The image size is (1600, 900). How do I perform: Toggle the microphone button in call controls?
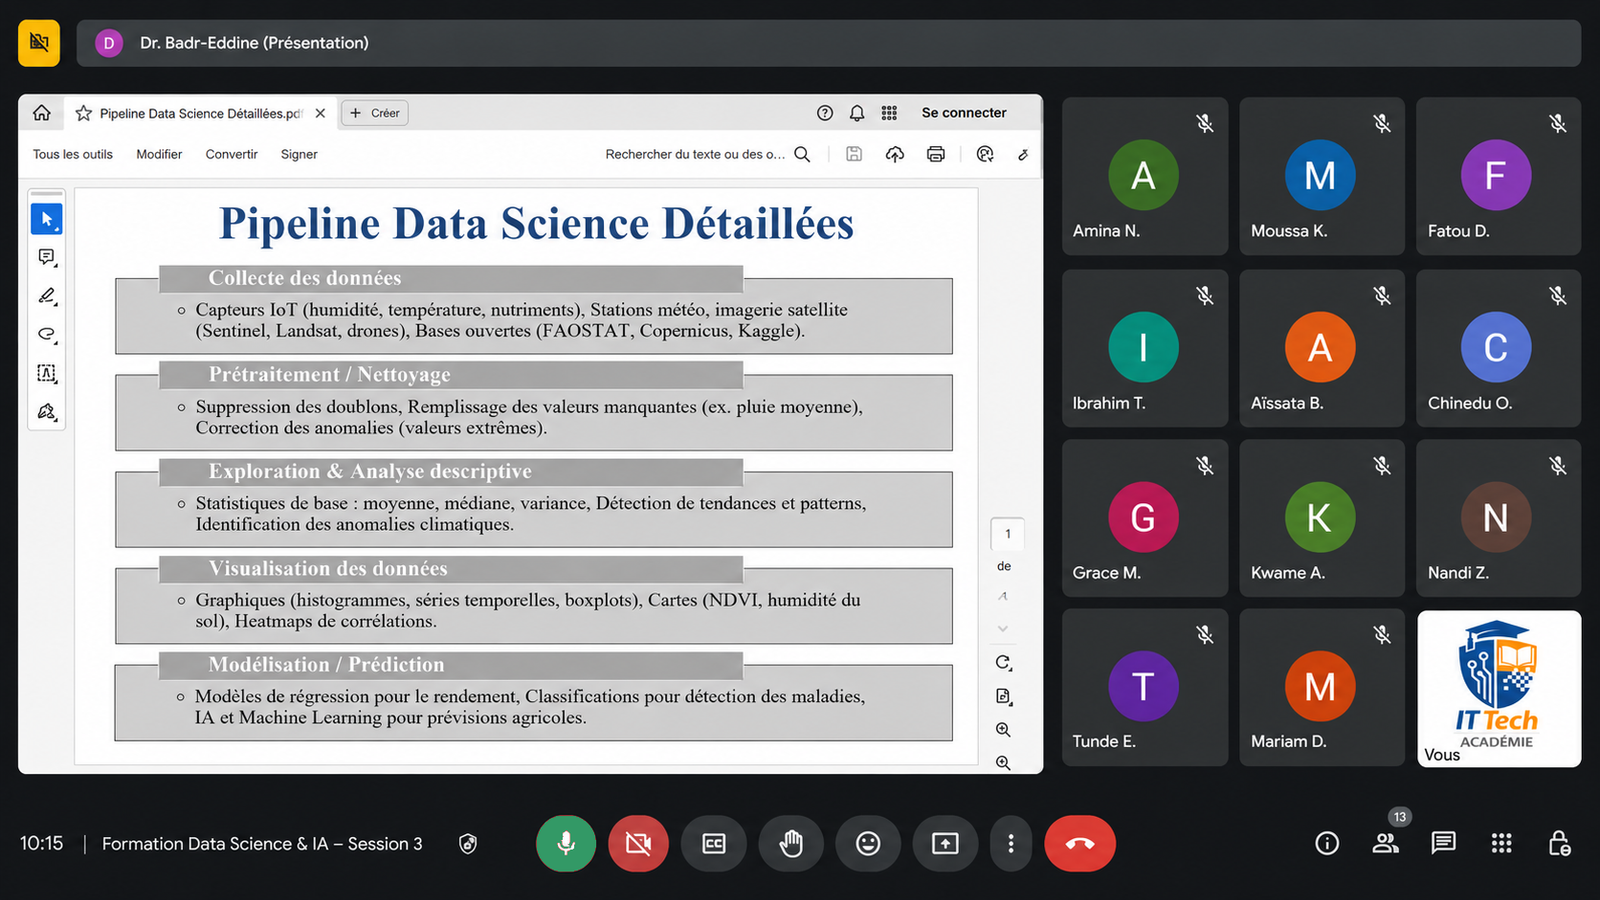click(566, 844)
